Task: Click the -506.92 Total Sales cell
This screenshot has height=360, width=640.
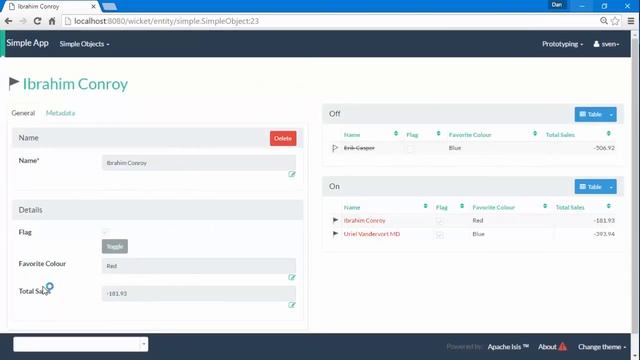Action: coord(604,148)
